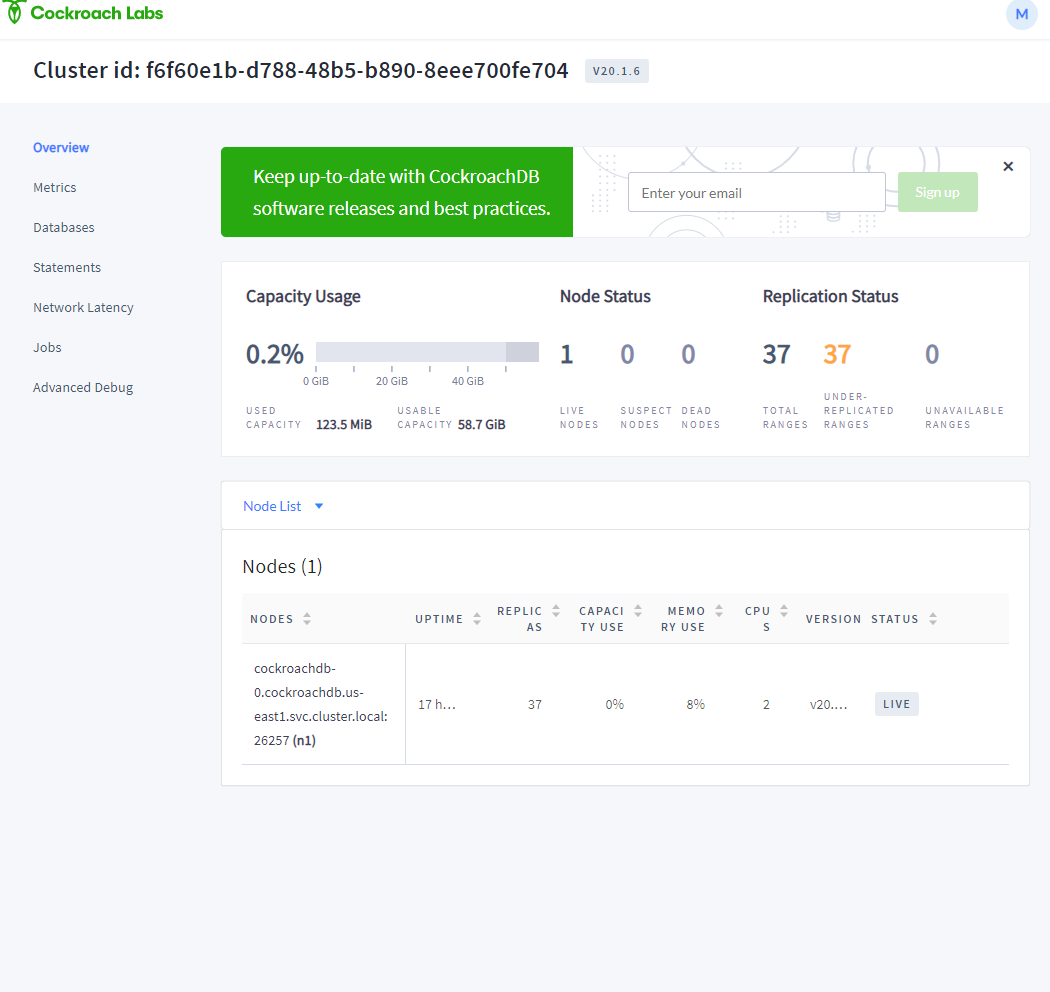Click the usable capacity value 58.7 GiB

[x=481, y=425]
